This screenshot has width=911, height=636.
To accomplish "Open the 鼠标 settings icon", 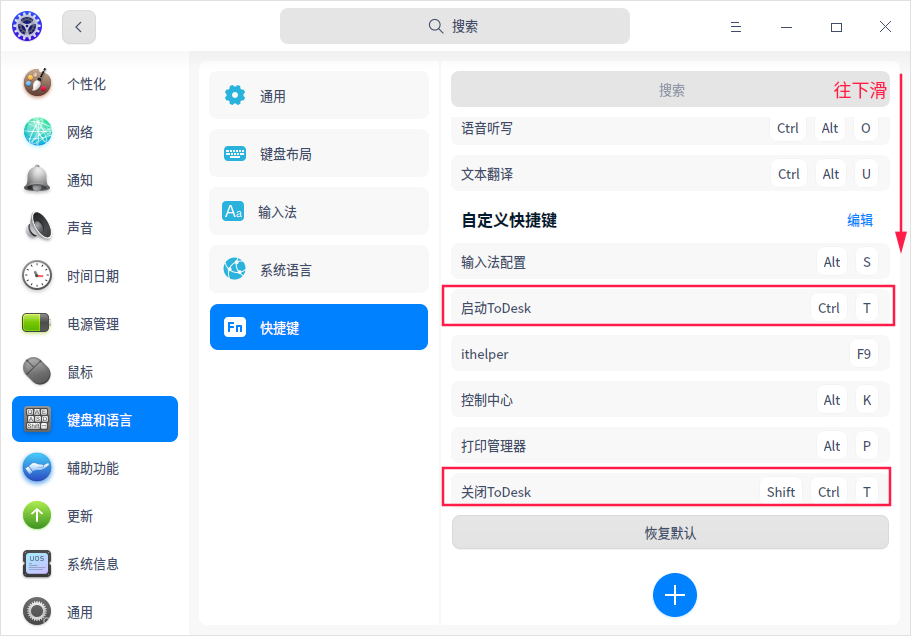I will (x=36, y=371).
